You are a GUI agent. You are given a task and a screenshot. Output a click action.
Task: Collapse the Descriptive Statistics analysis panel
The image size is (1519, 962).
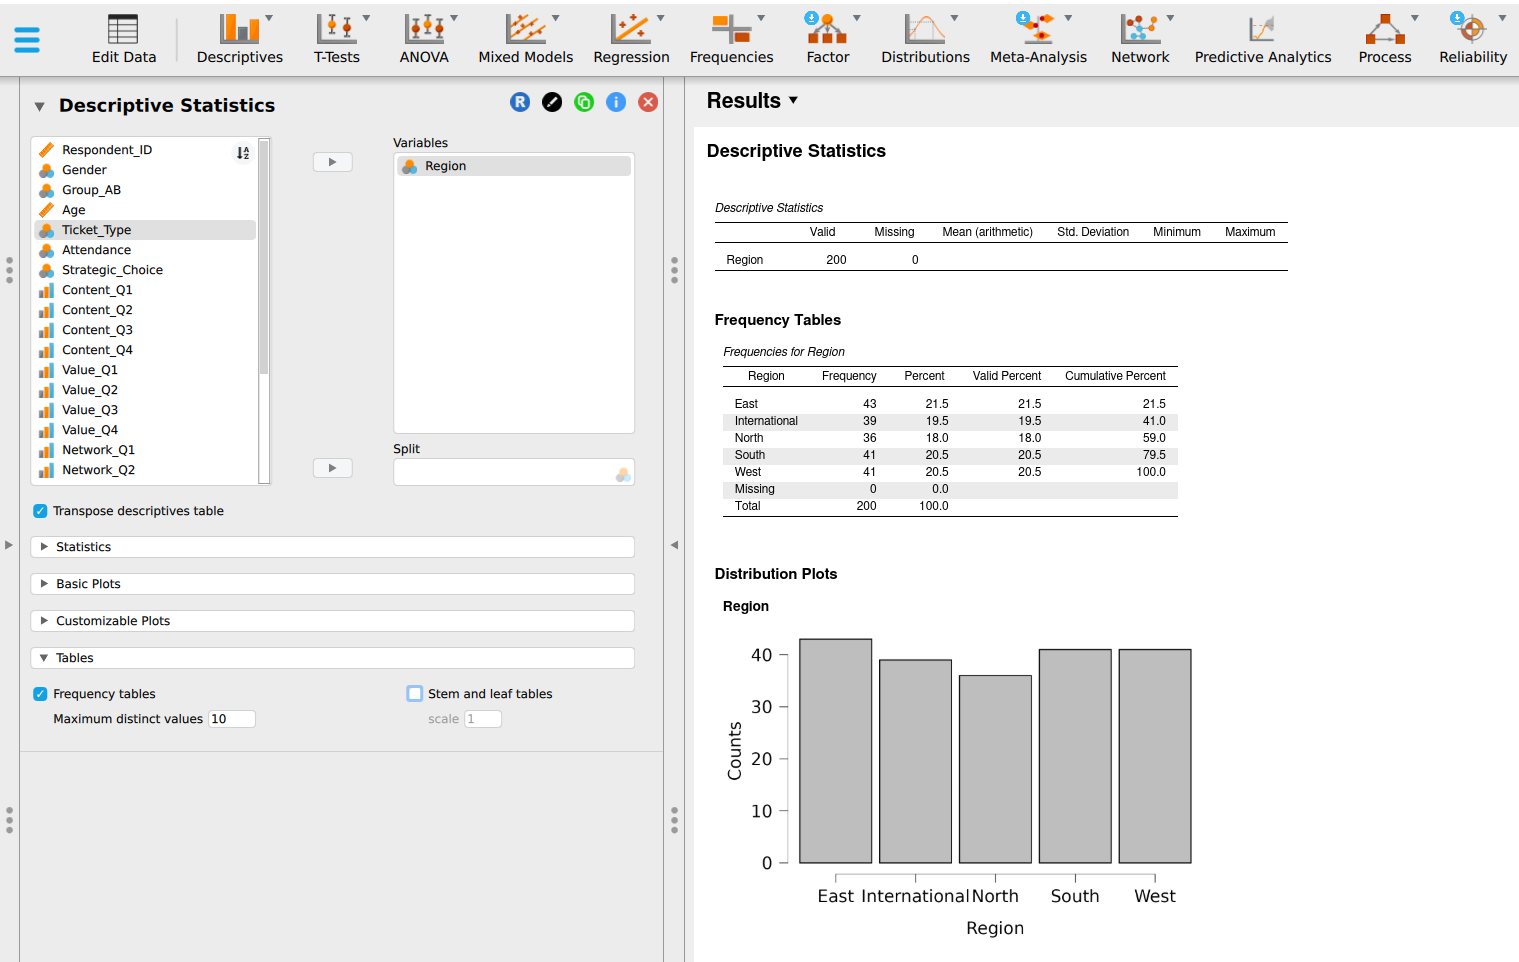40,106
